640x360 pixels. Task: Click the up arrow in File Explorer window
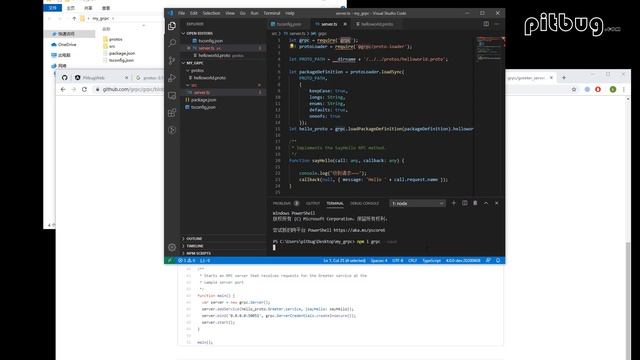(74, 18)
